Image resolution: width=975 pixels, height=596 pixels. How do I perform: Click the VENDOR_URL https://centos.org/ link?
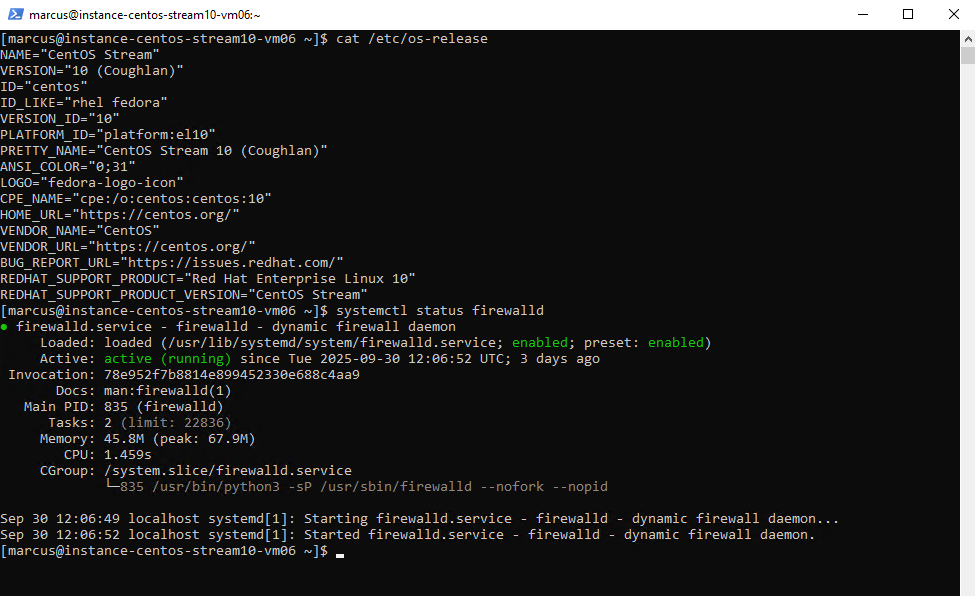tap(171, 246)
